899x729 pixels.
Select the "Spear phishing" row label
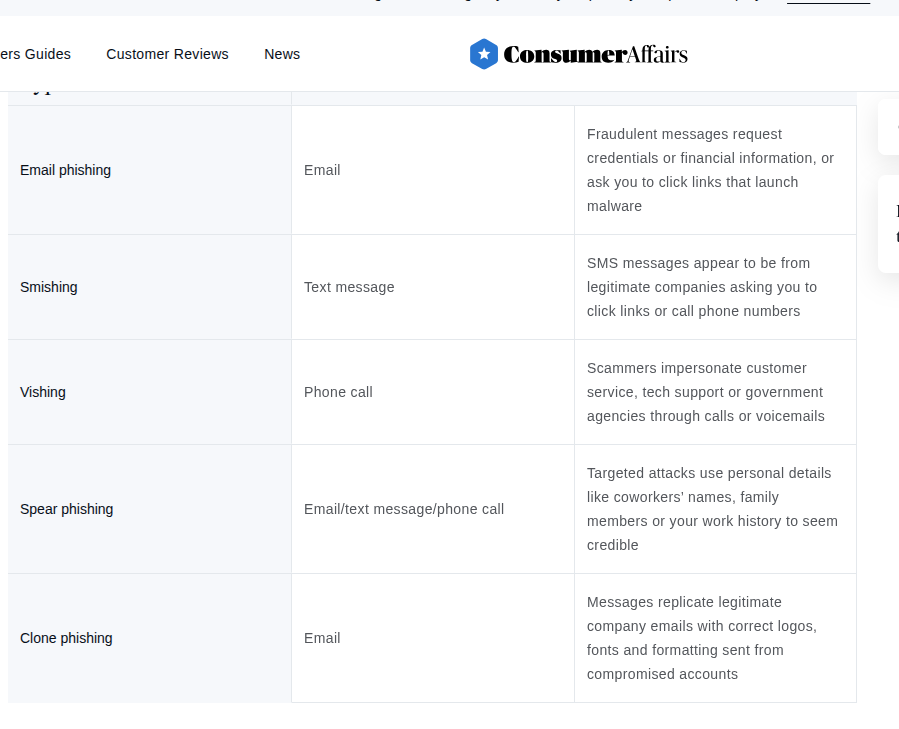[67, 509]
